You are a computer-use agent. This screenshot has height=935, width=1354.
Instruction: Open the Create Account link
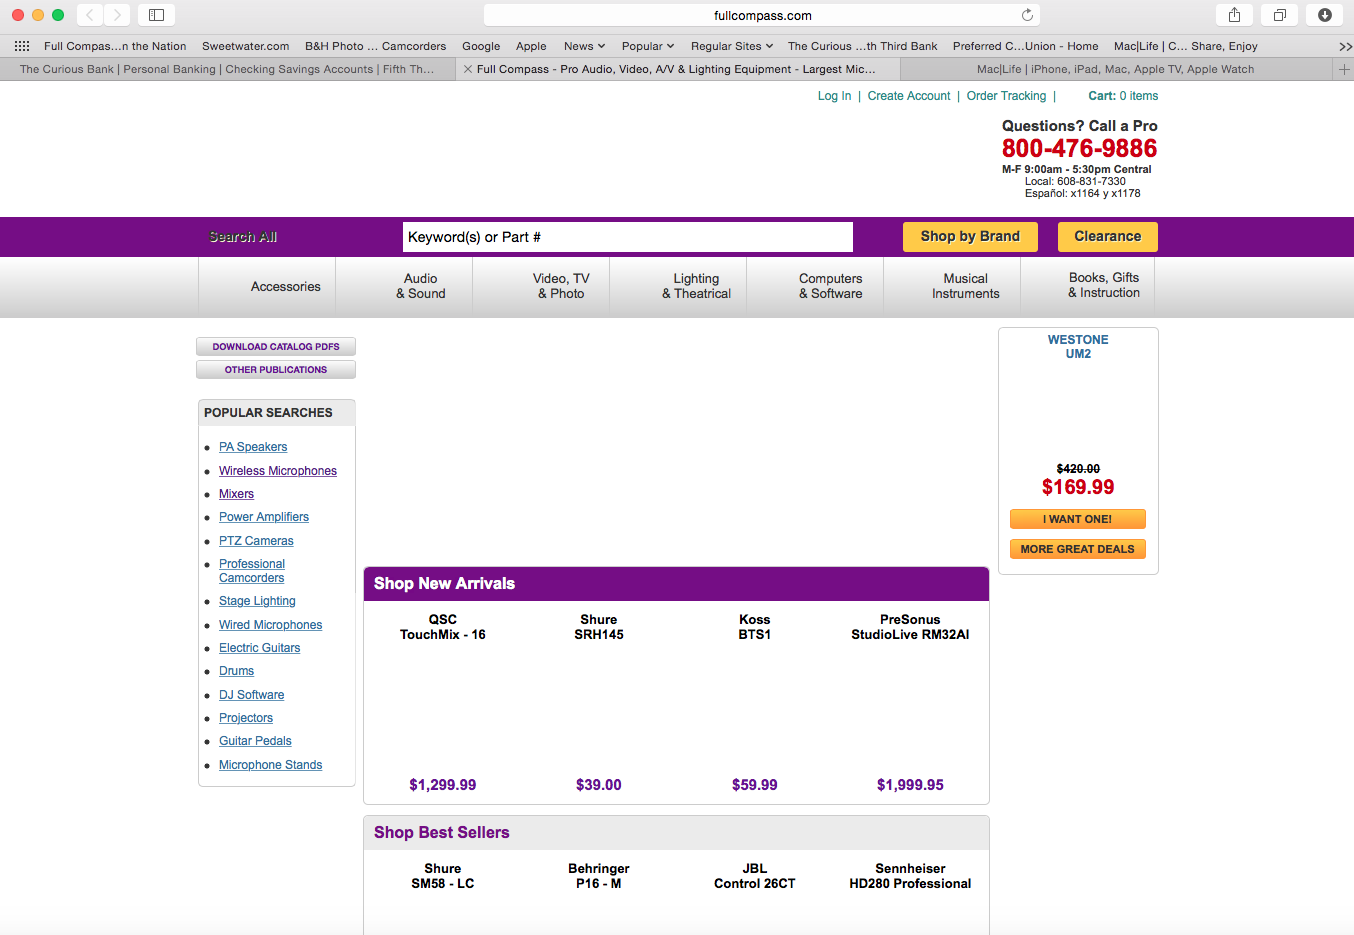pos(909,96)
